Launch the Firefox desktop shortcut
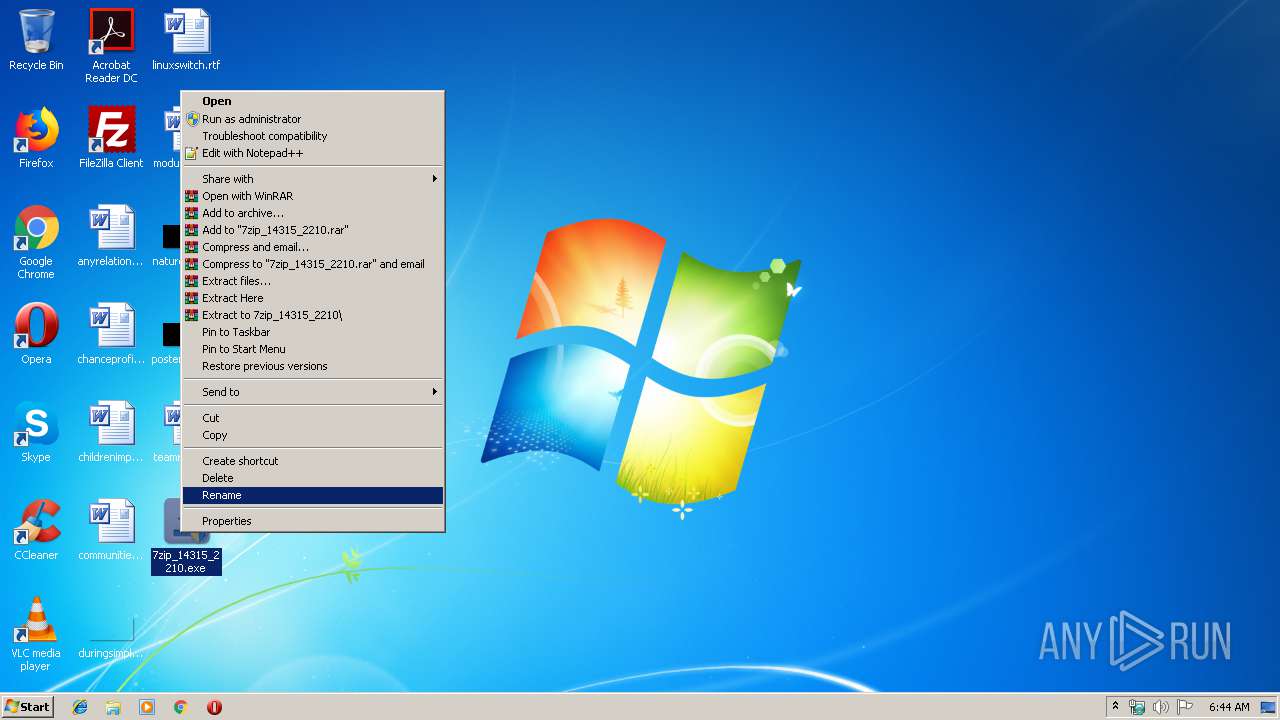 pos(36,138)
